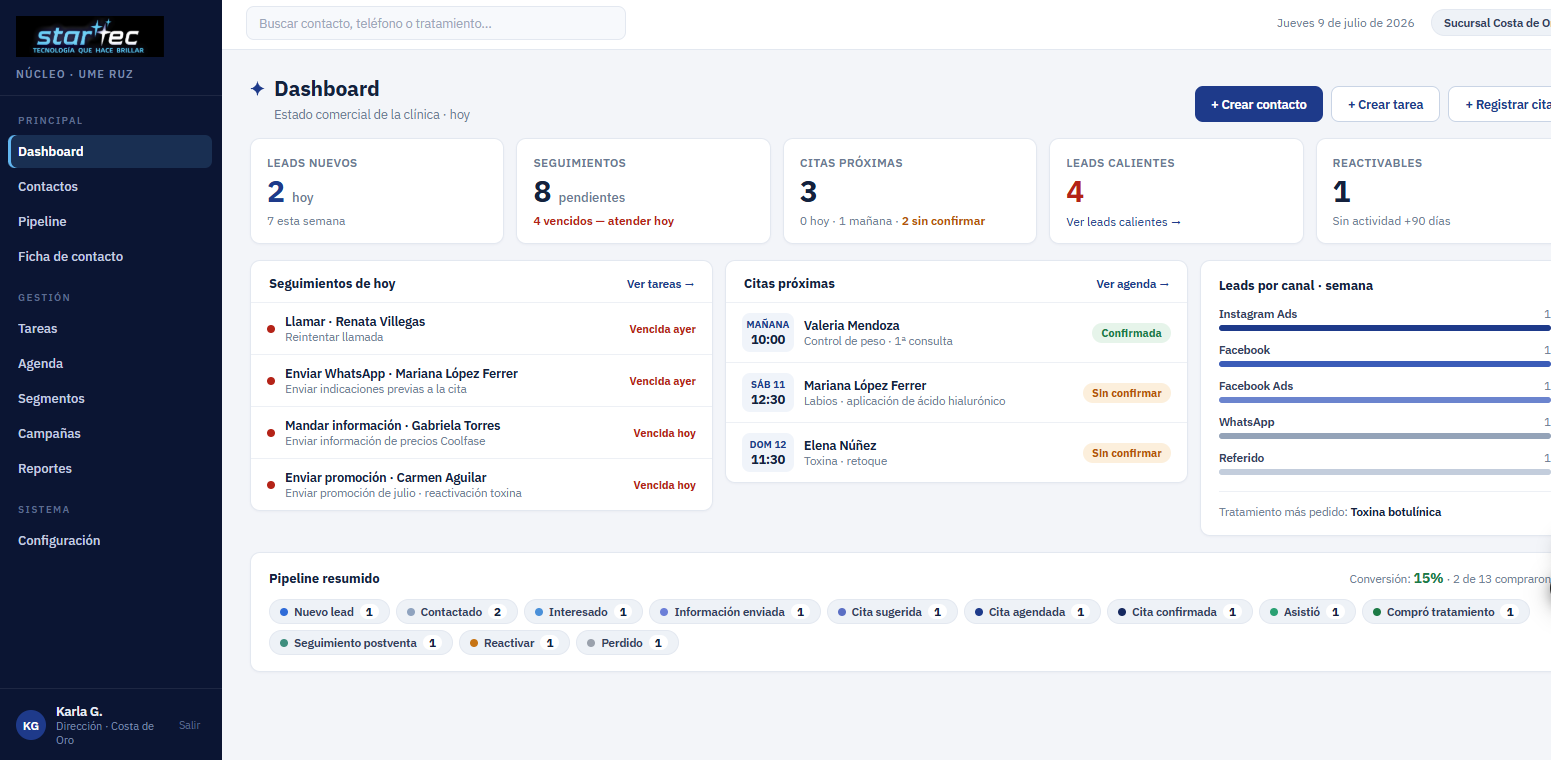Click the Star Tec logo image

click(x=90, y=36)
